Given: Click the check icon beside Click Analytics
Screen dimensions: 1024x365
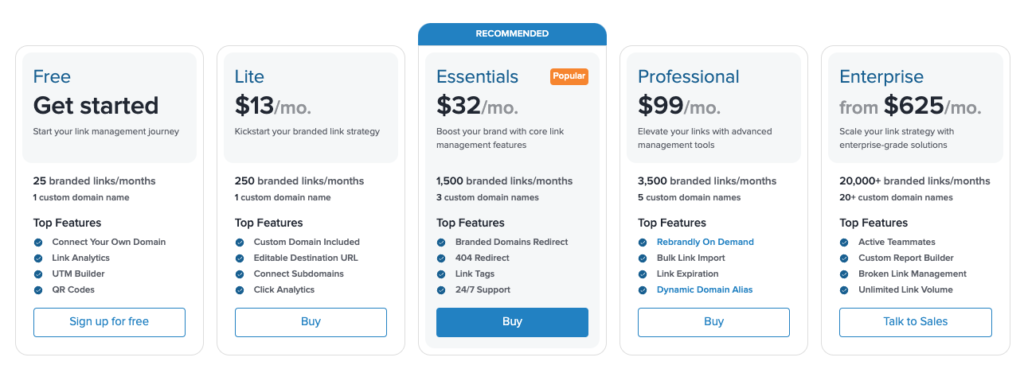Looking at the screenshot, I should coord(240,290).
